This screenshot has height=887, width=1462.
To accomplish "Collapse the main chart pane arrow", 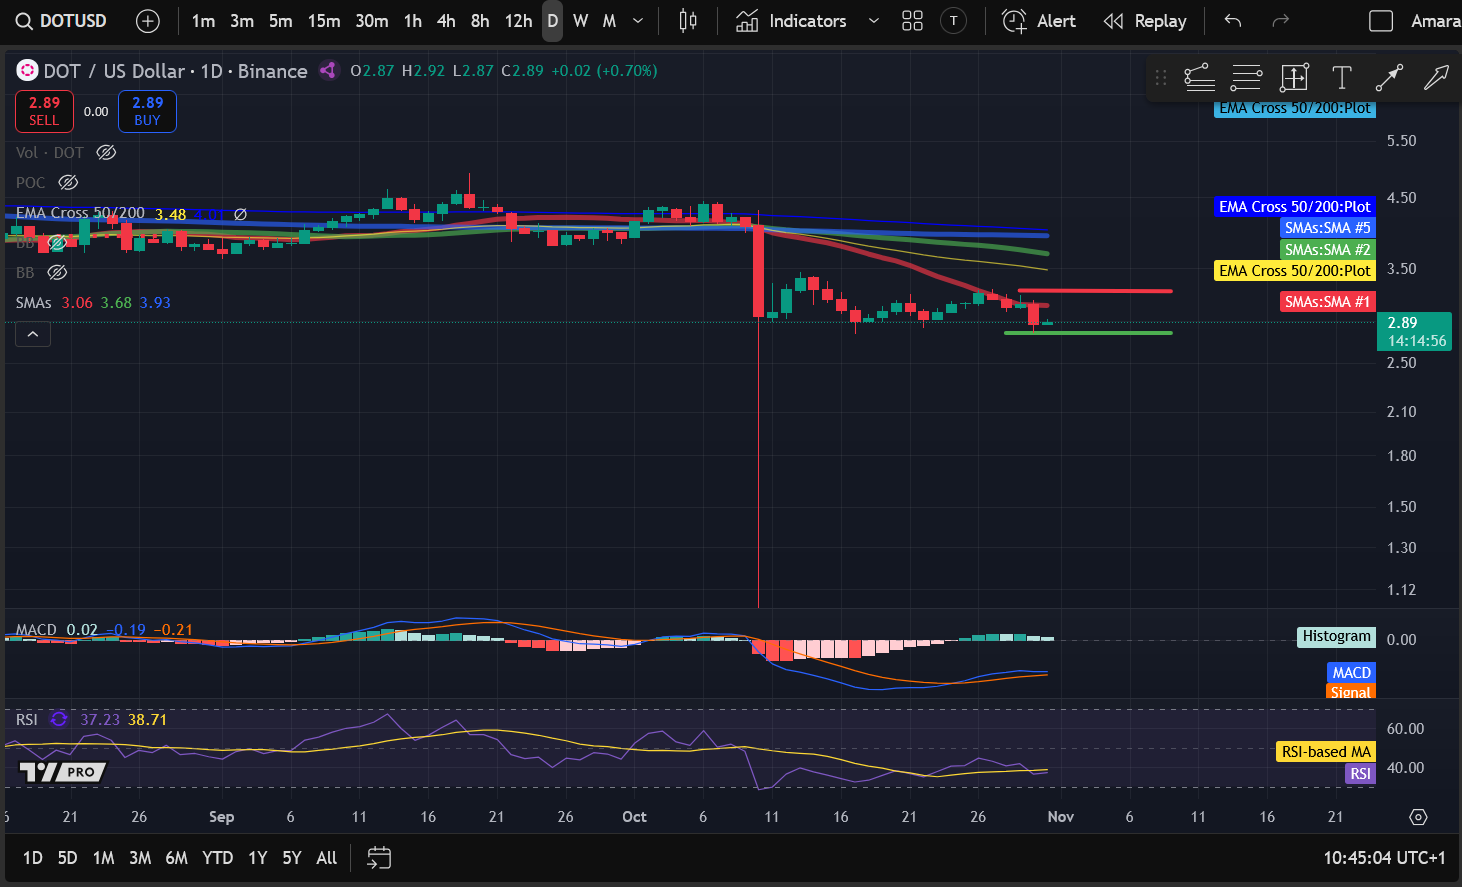I will tap(33, 334).
